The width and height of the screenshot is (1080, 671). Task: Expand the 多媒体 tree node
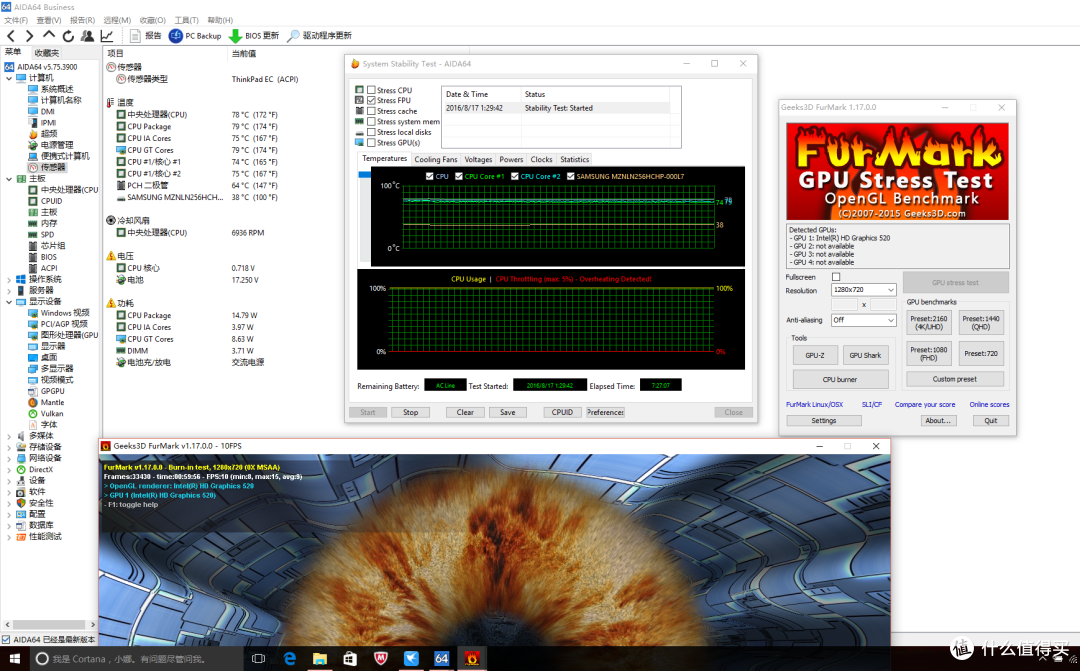point(9,436)
